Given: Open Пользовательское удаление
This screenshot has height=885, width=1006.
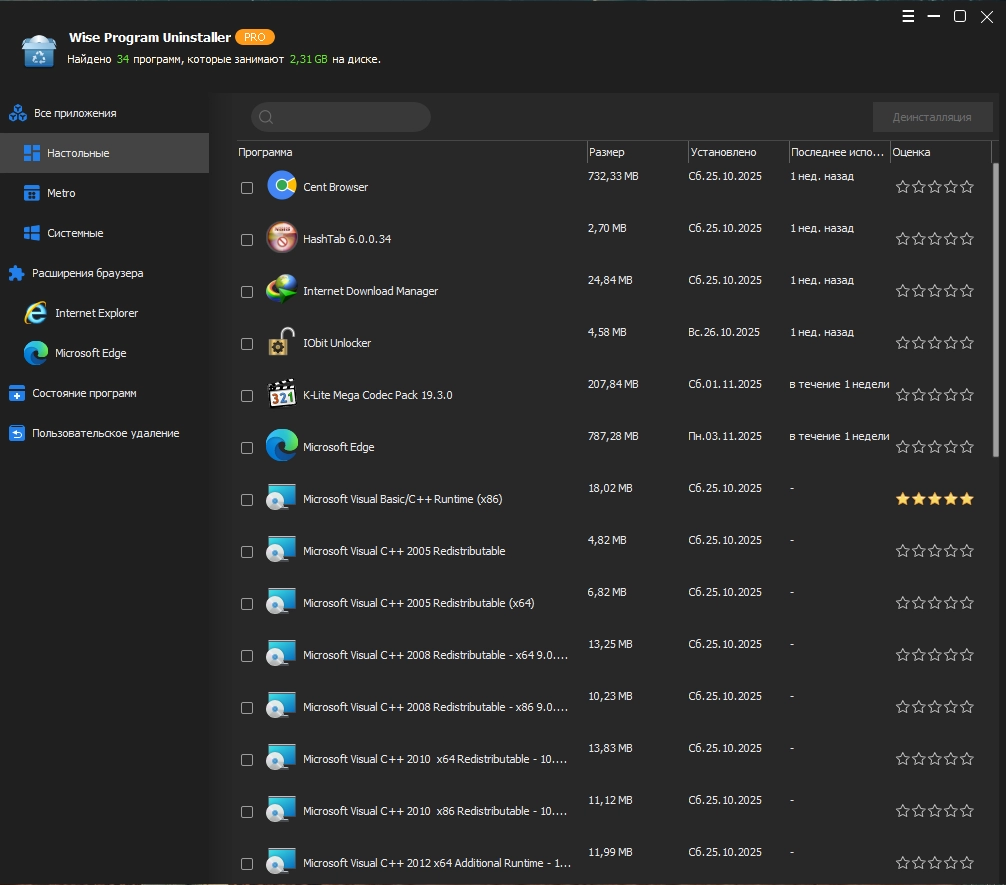Looking at the screenshot, I should 105,433.
